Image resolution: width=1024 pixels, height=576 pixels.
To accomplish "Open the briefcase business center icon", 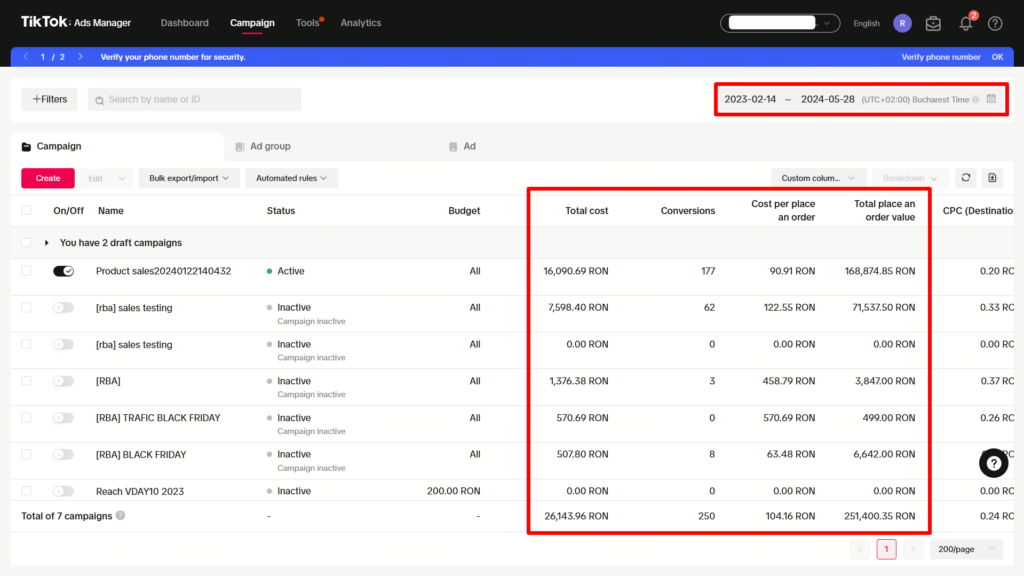I will point(933,24).
